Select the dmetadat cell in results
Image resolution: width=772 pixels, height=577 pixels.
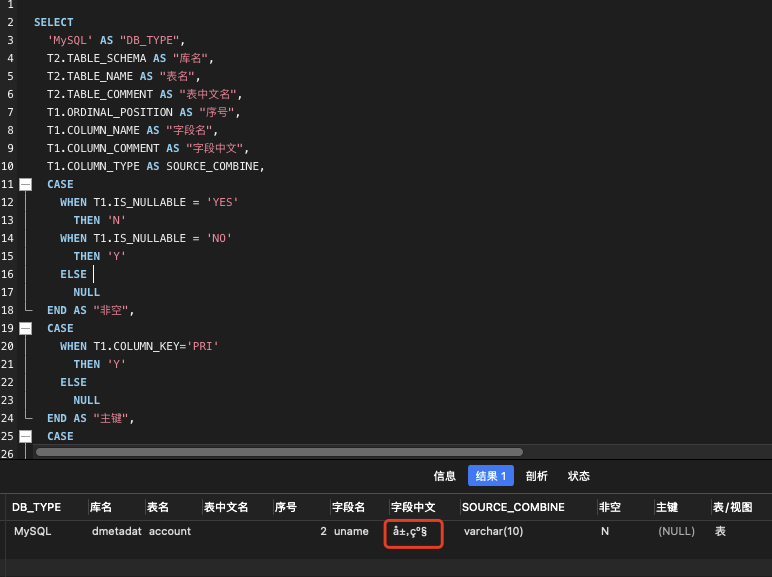click(x=117, y=531)
